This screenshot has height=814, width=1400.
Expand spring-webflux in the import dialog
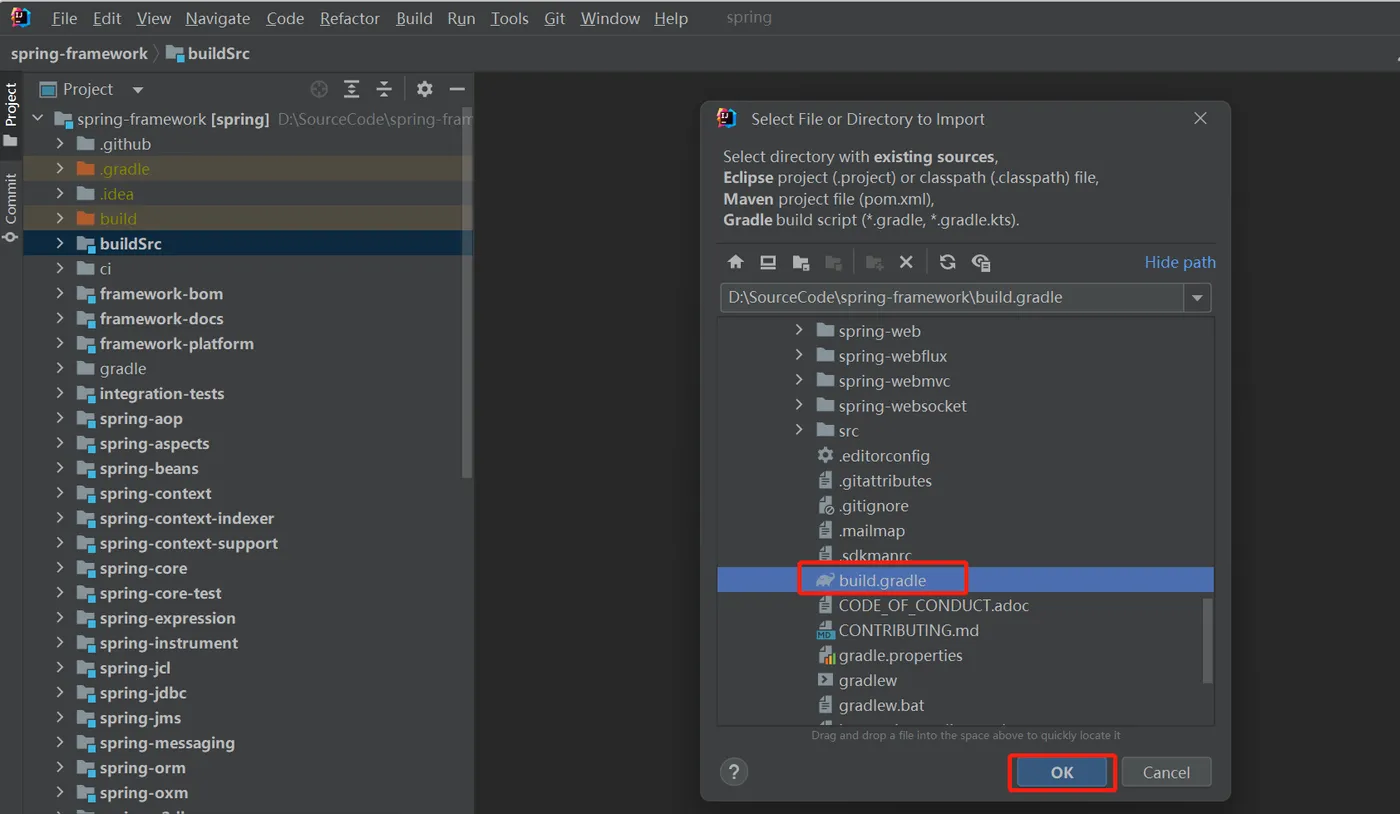[799, 355]
